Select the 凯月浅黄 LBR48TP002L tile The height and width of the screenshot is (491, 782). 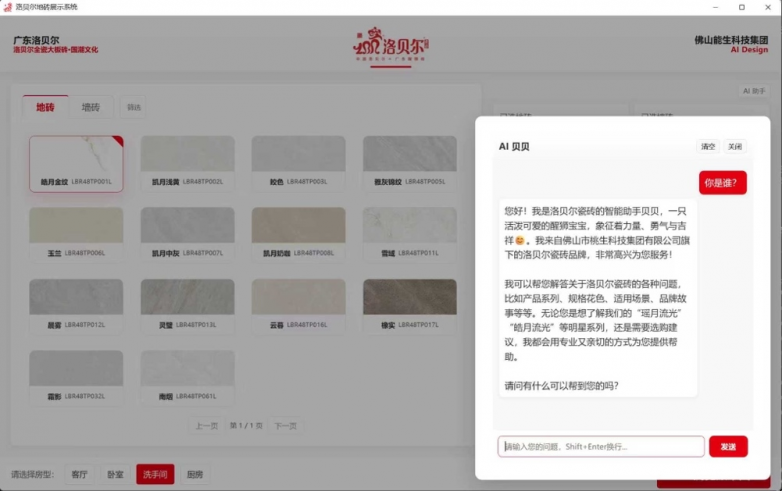pos(188,164)
